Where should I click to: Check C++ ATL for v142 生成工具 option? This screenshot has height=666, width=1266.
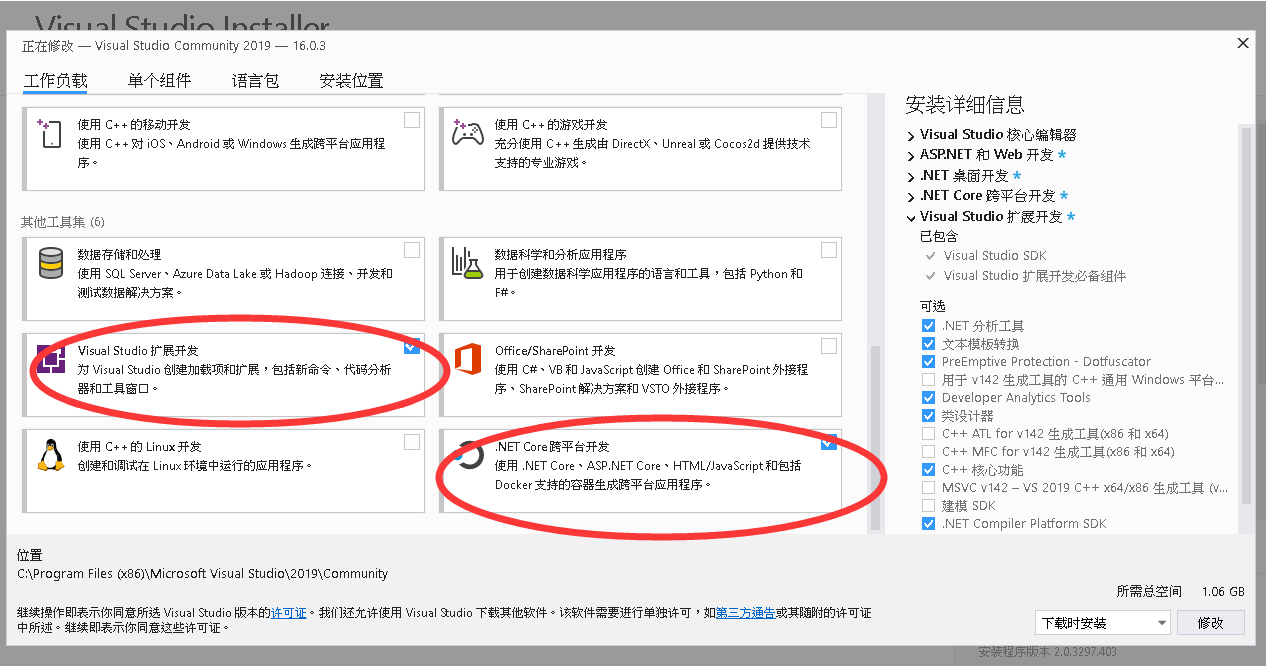coord(929,434)
